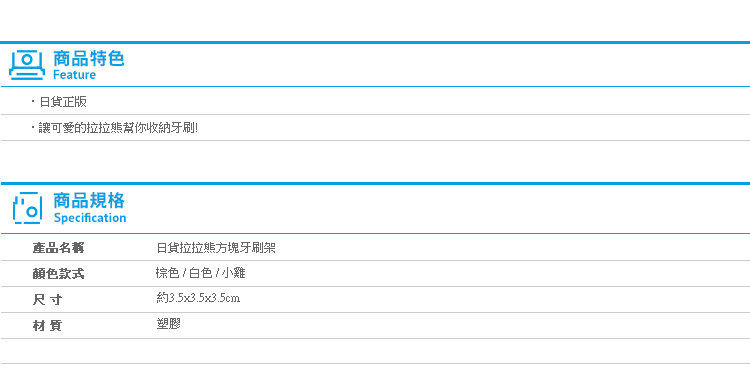Screen dimensions: 750x385
Task: Click the 產品名稱 row label
Action: (x=58, y=248)
